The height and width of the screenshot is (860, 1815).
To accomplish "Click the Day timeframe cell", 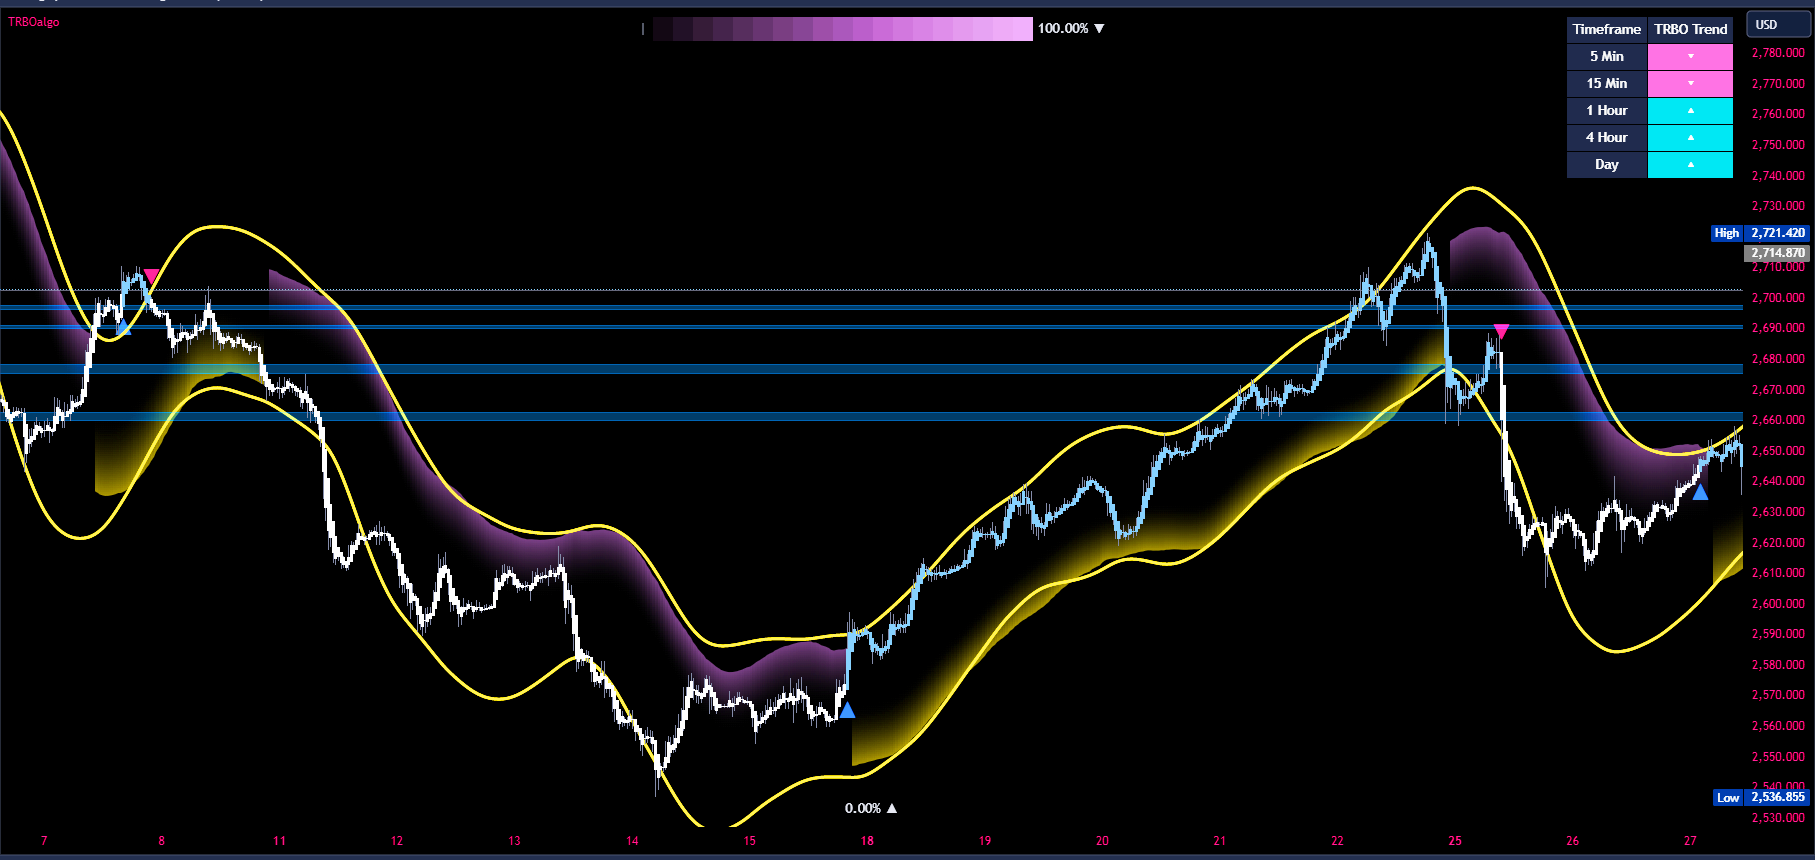I will click(x=1607, y=164).
